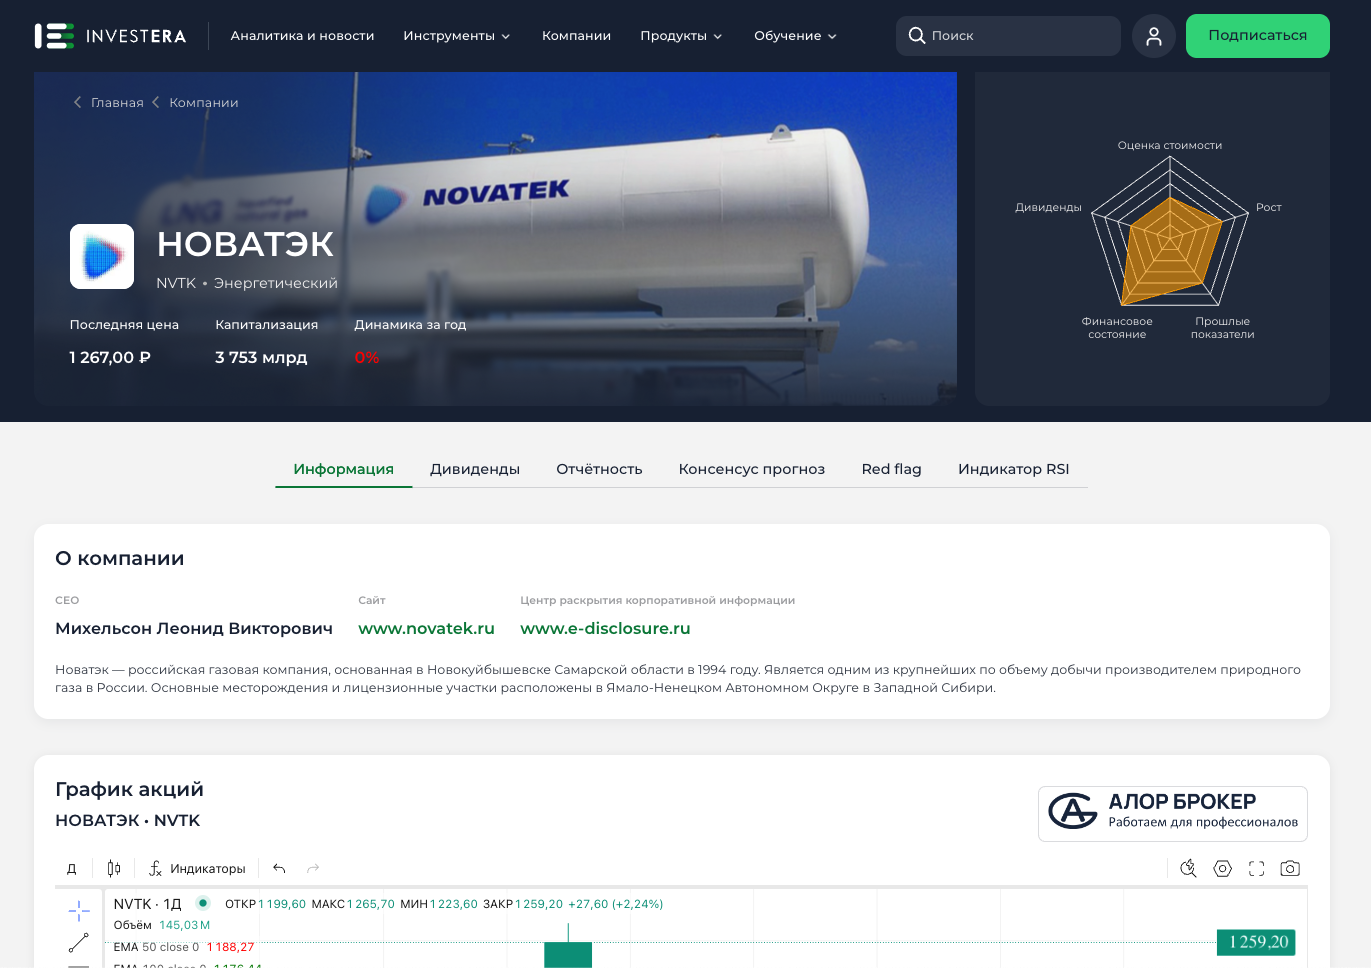Click the undo arrow on the chart toolbar
This screenshot has height=968, width=1371.
coord(280,868)
